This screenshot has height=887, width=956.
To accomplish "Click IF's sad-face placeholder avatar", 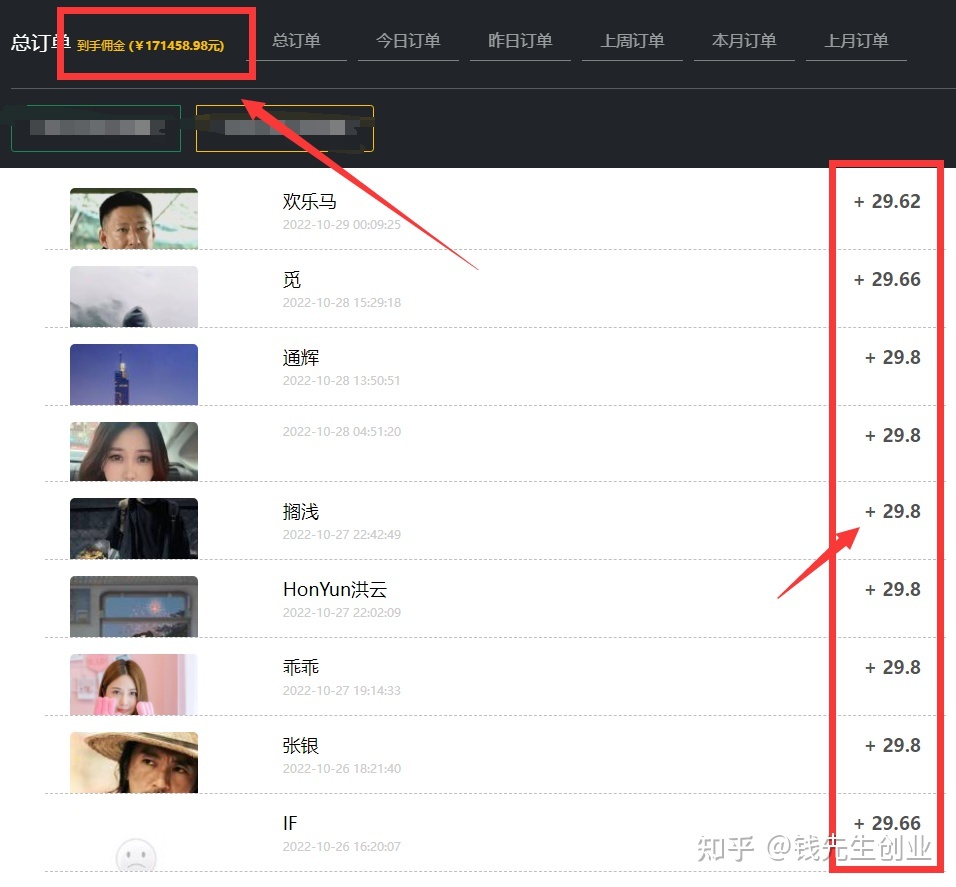I will click(135, 854).
